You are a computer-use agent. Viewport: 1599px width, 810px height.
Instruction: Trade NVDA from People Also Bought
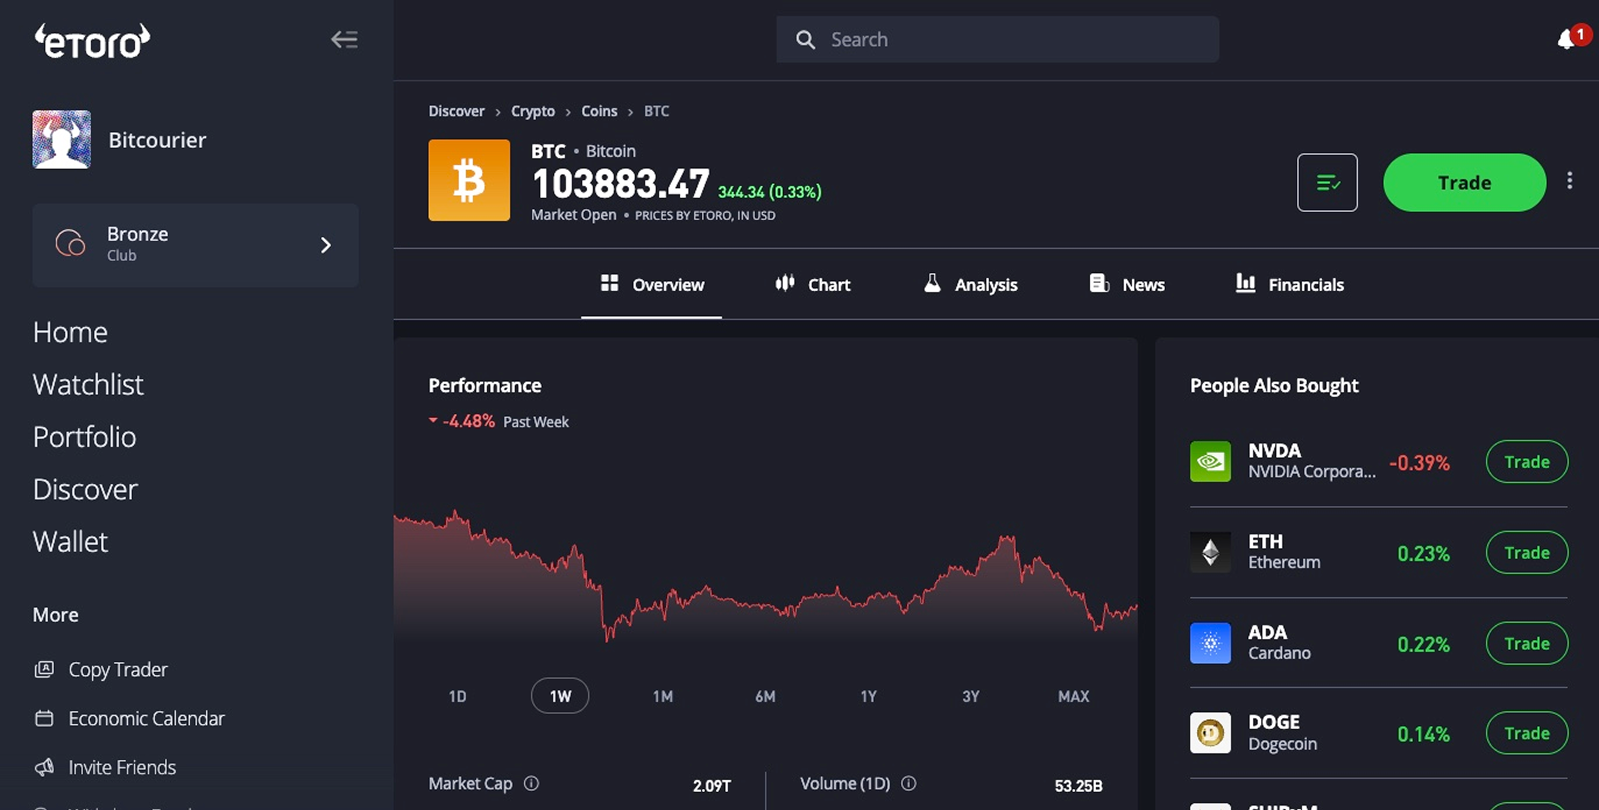1527,462
